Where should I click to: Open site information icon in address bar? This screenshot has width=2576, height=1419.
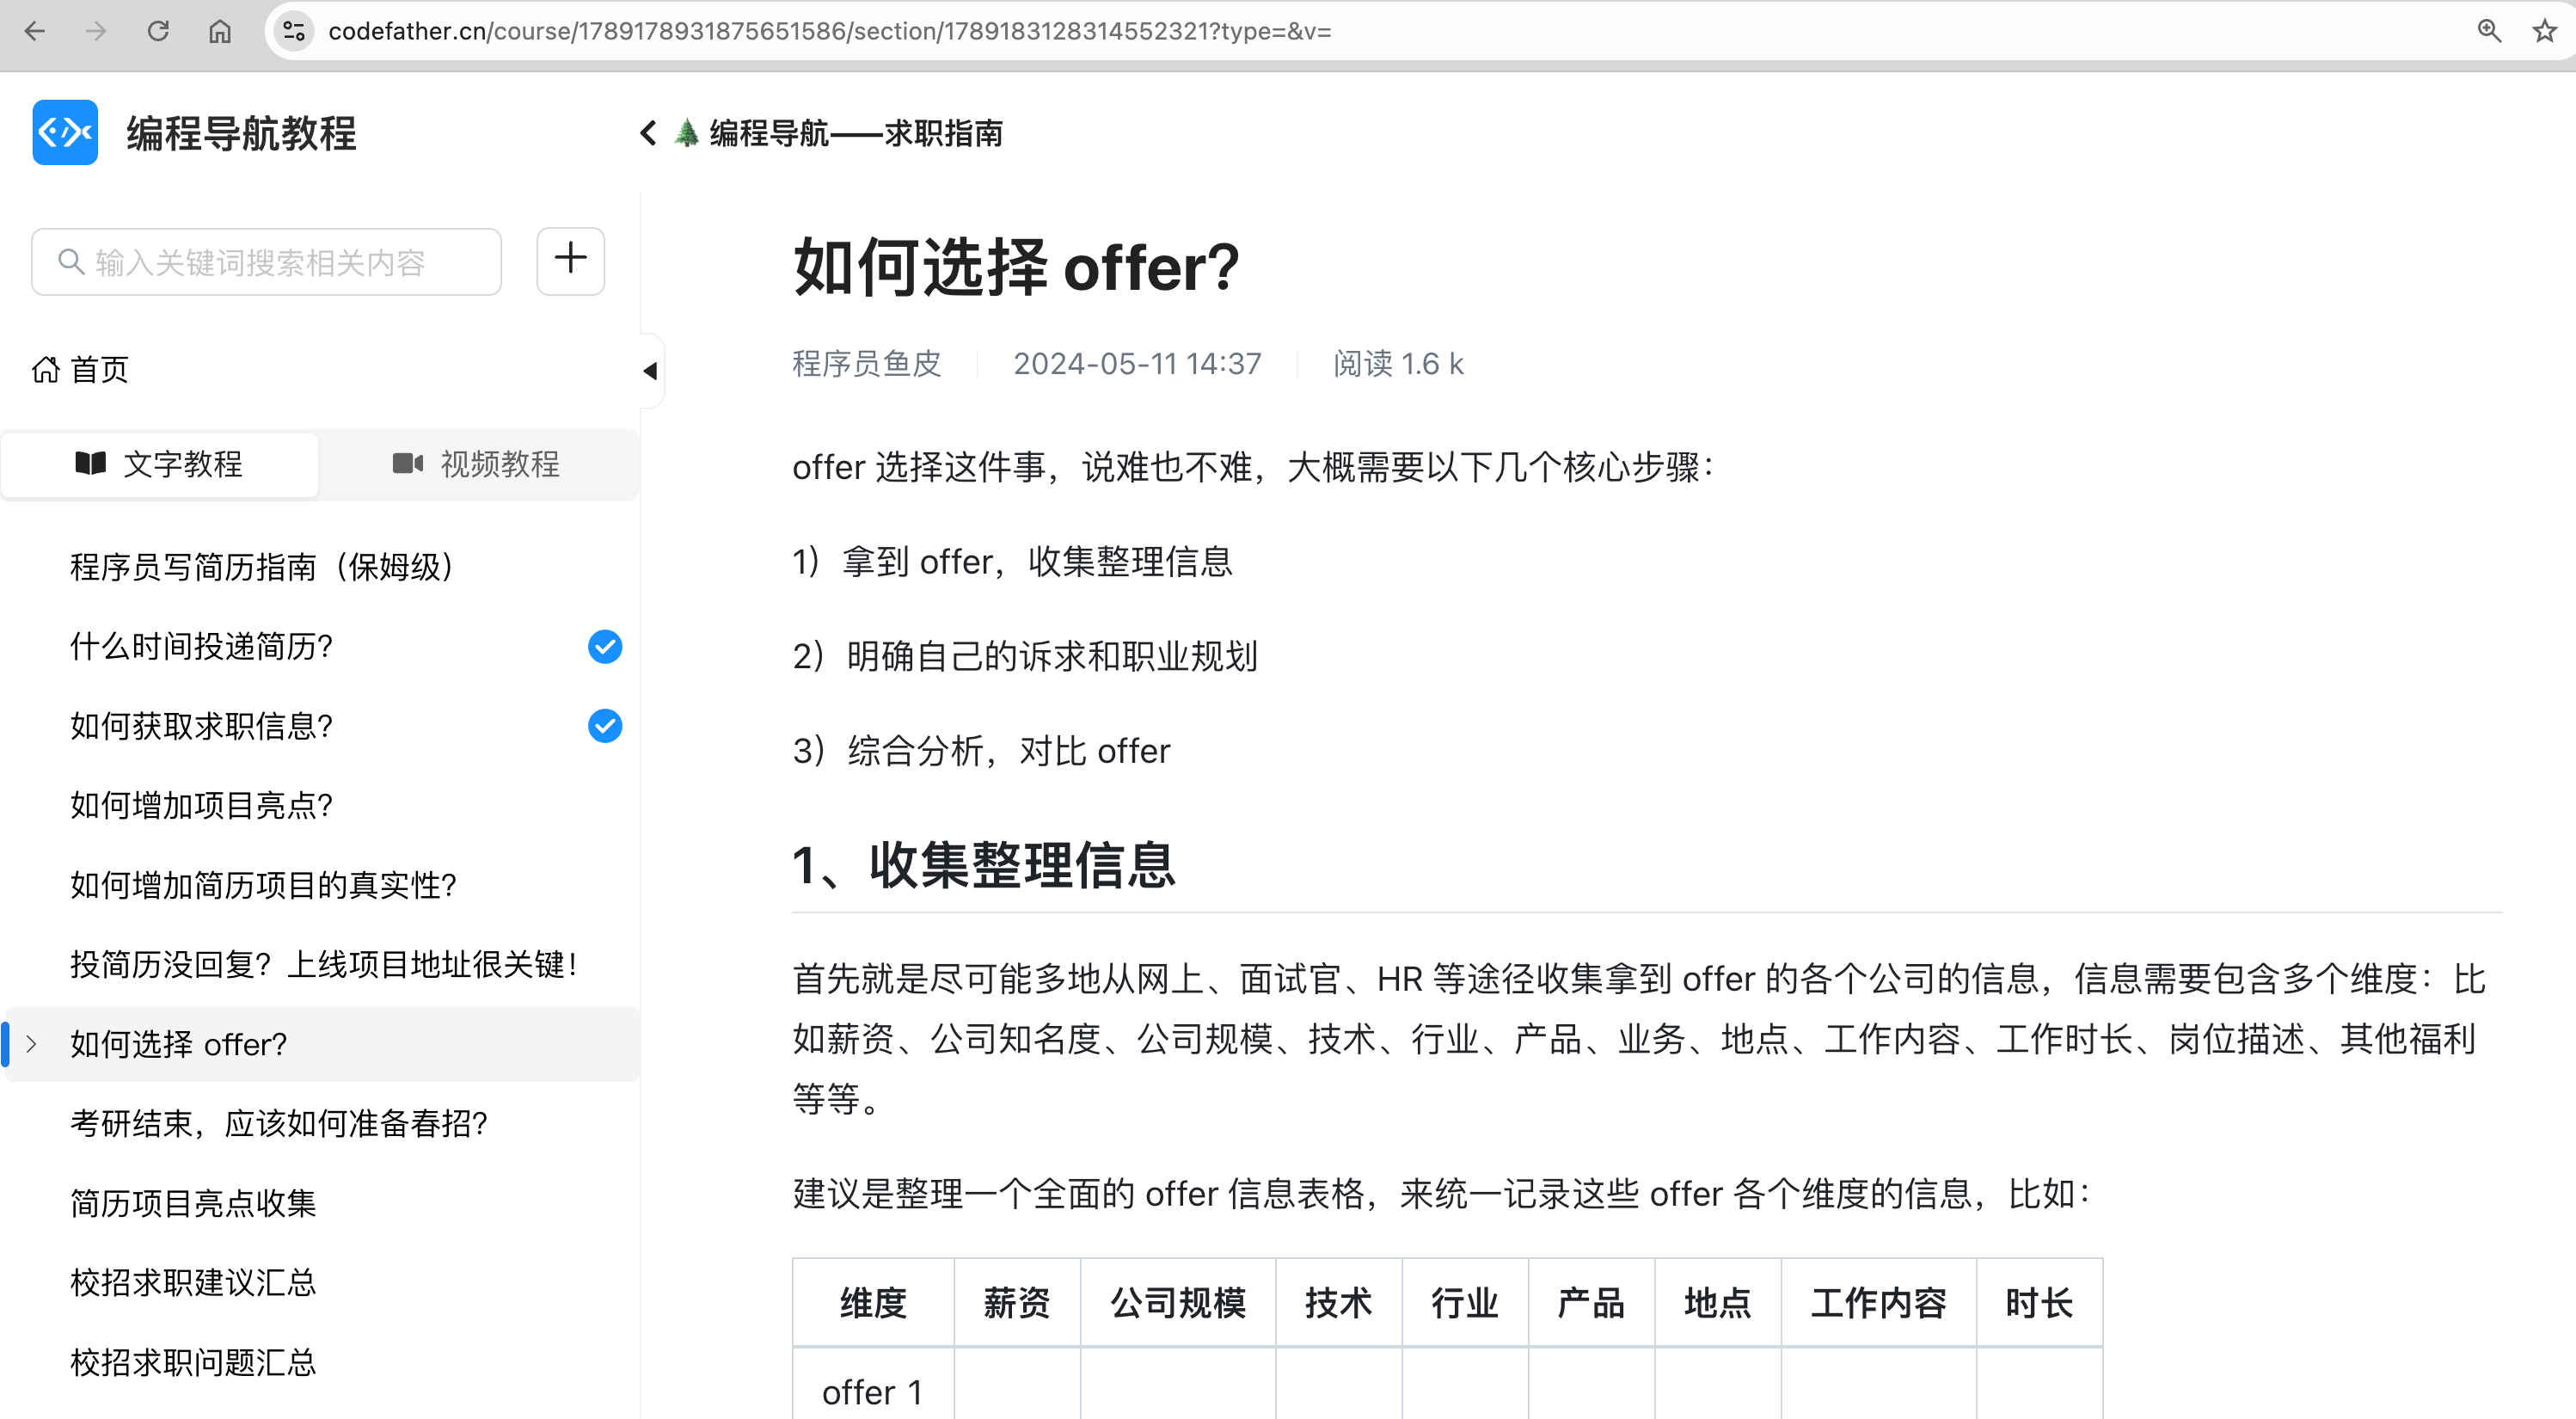(x=294, y=31)
